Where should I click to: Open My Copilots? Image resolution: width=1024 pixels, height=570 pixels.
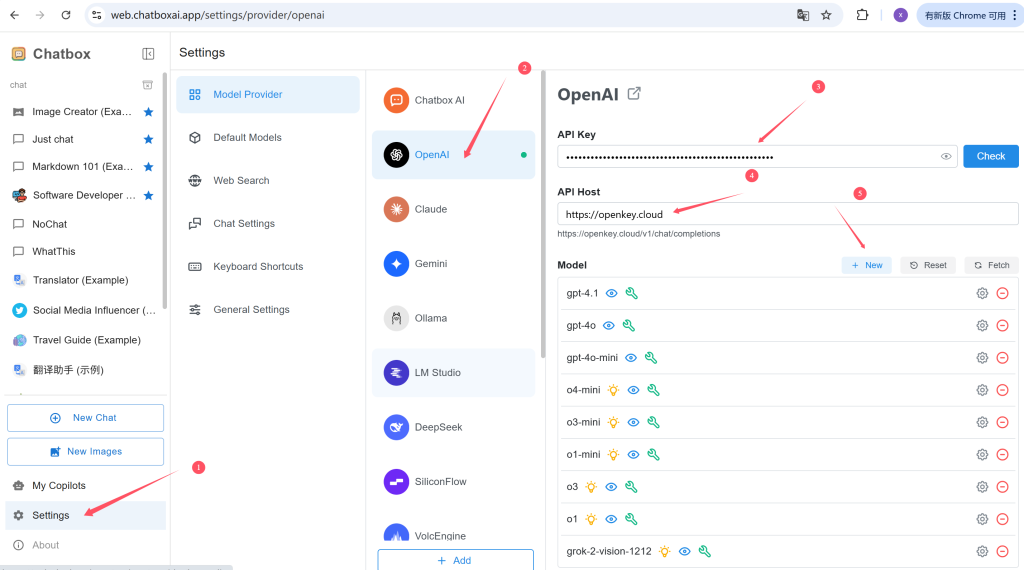point(85,486)
